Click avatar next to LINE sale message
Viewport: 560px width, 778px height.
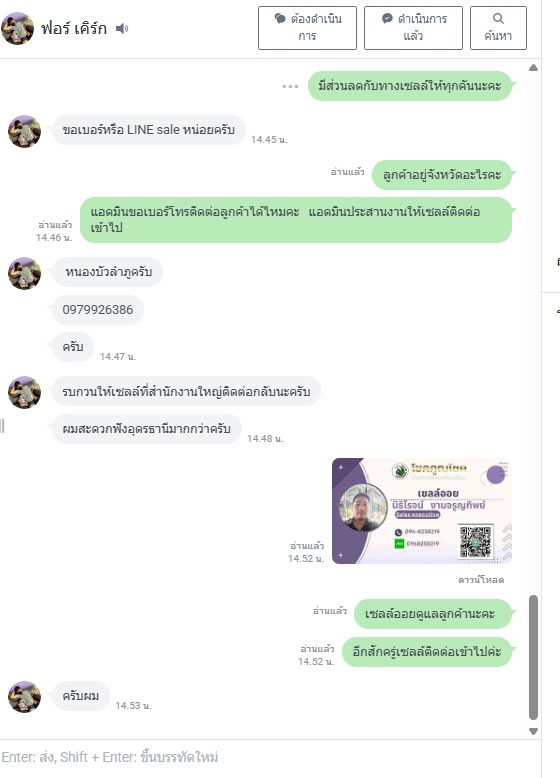point(24,131)
